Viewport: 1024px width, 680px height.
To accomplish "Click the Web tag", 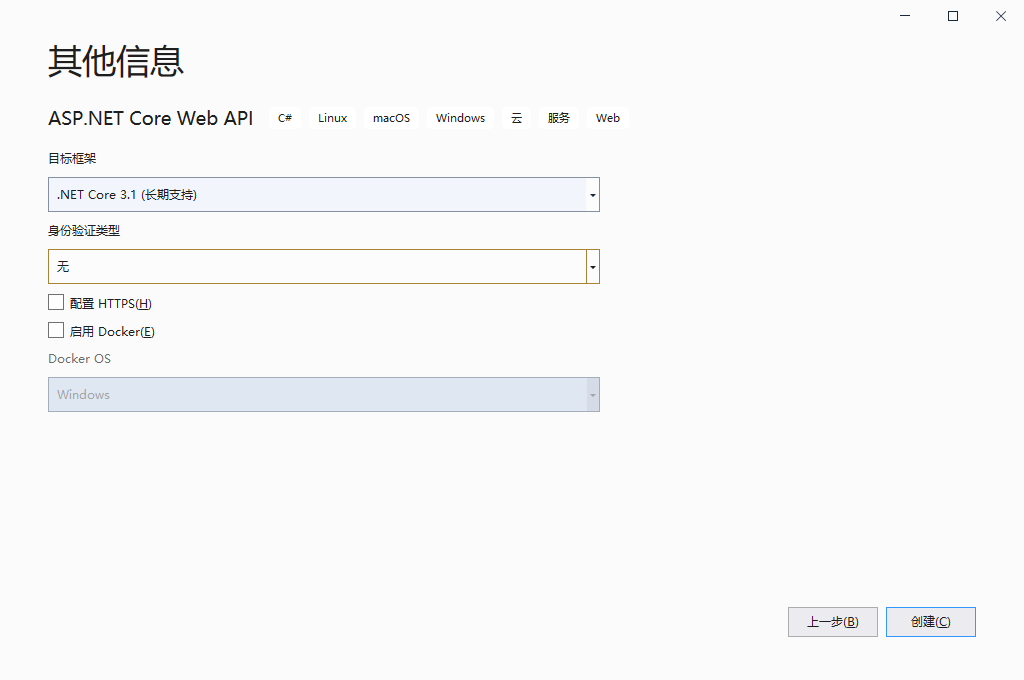I will tap(607, 118).
